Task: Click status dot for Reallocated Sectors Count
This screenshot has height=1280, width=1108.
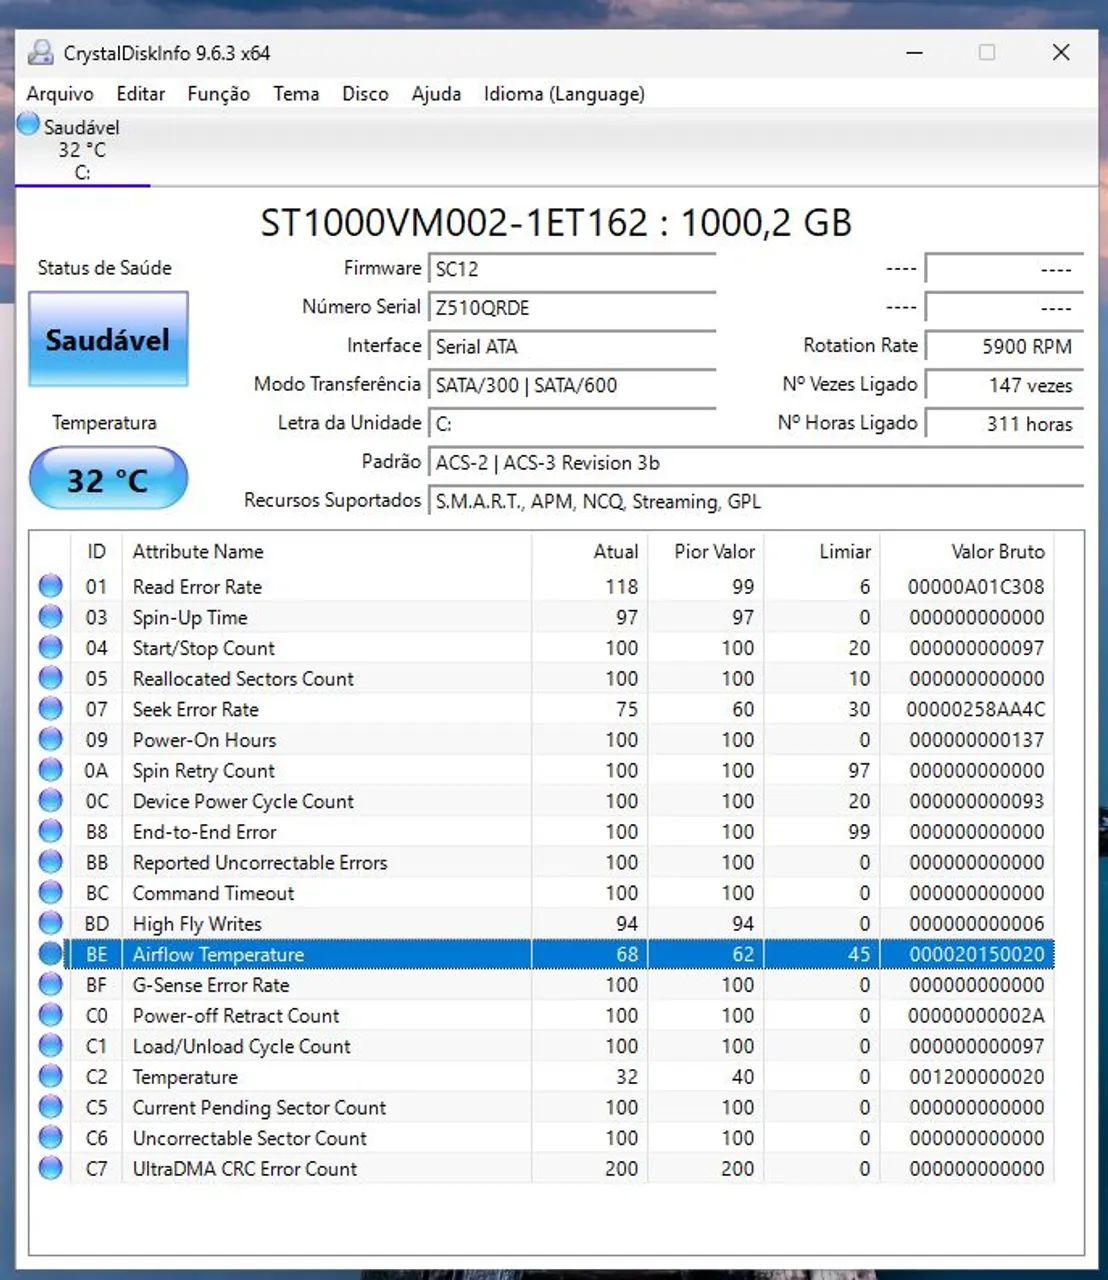Action: [x=50, y=678]
